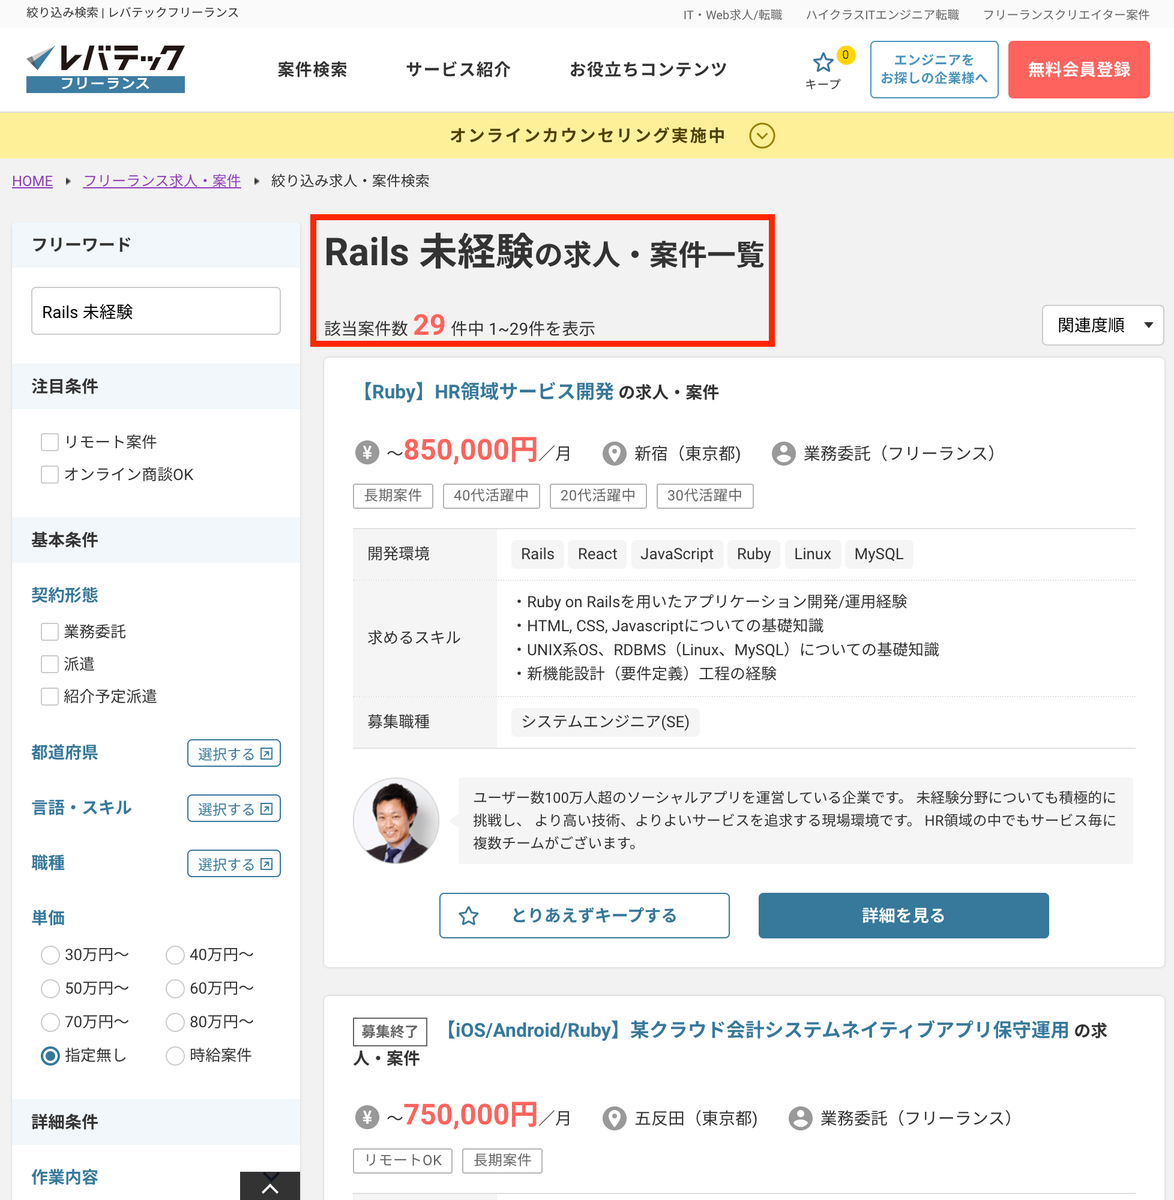Click the システムエンジニア(SE) job tag

[x=605, y=722]
